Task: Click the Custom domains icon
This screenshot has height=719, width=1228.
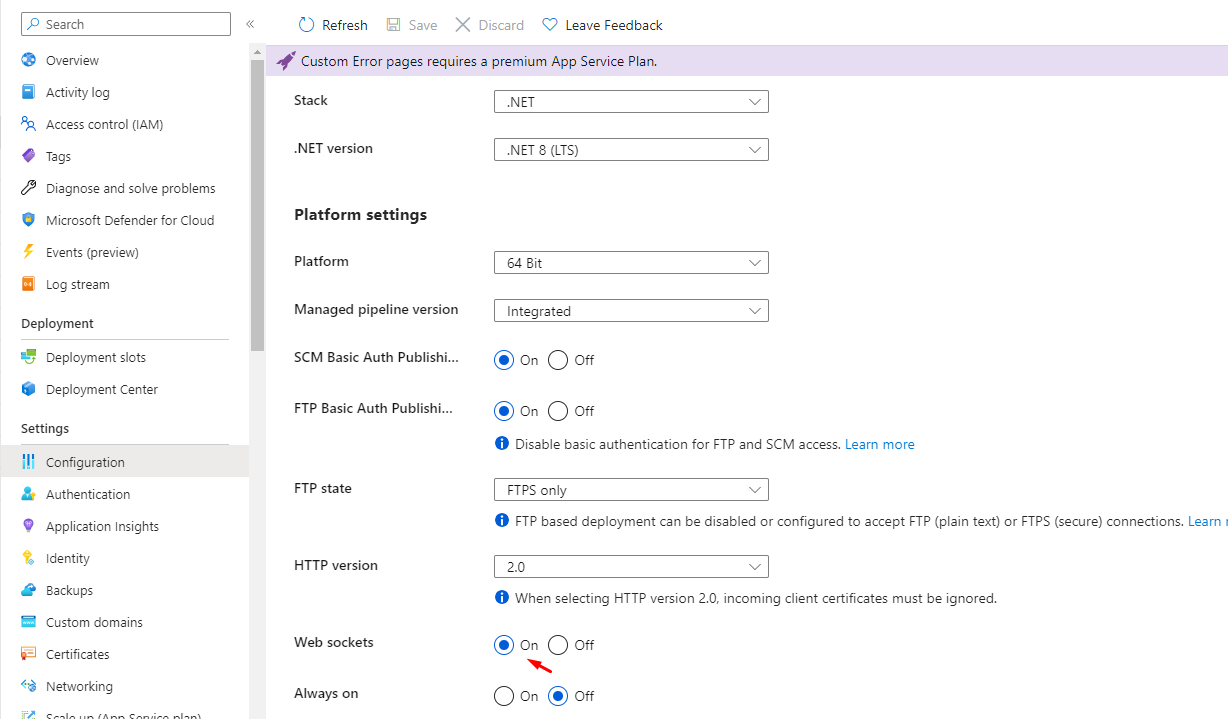Action: point(28,622)
